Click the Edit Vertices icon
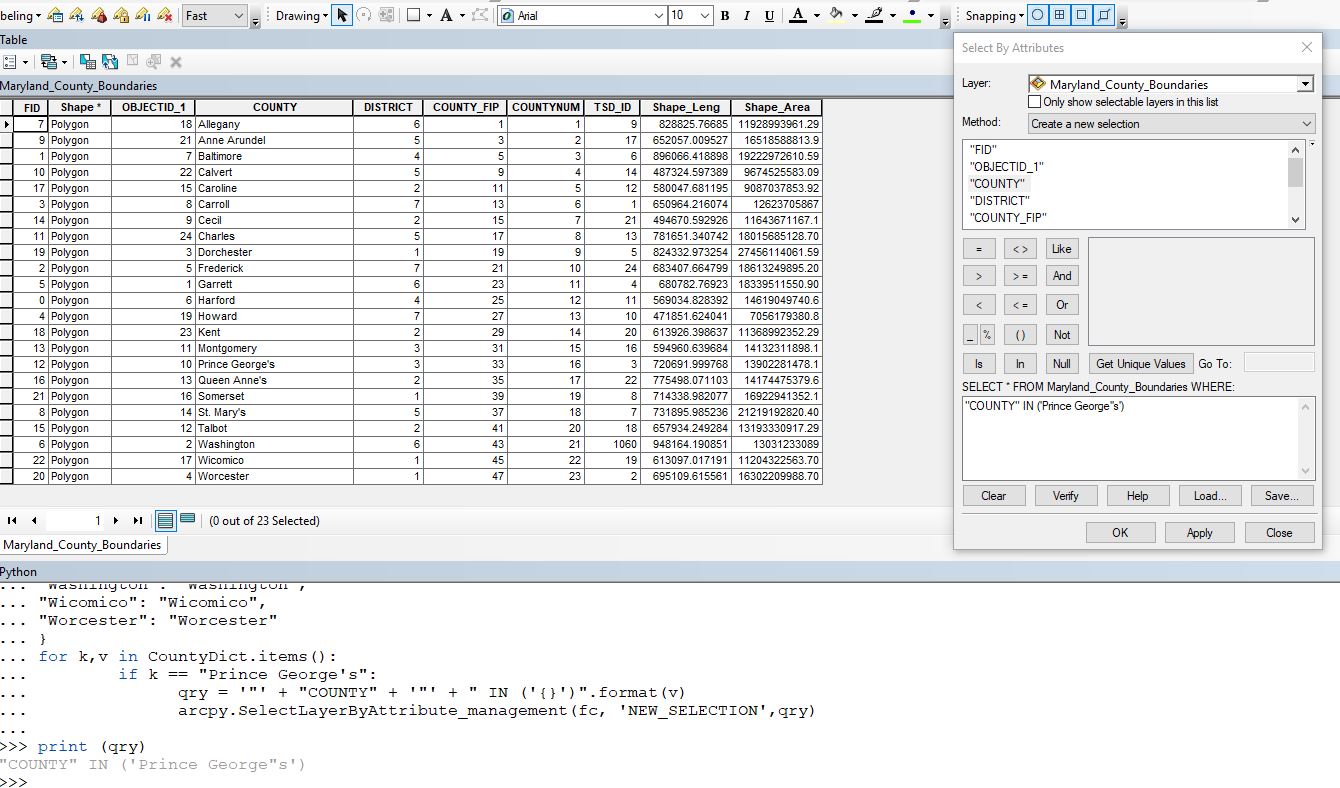 click(x=480, y=16)
